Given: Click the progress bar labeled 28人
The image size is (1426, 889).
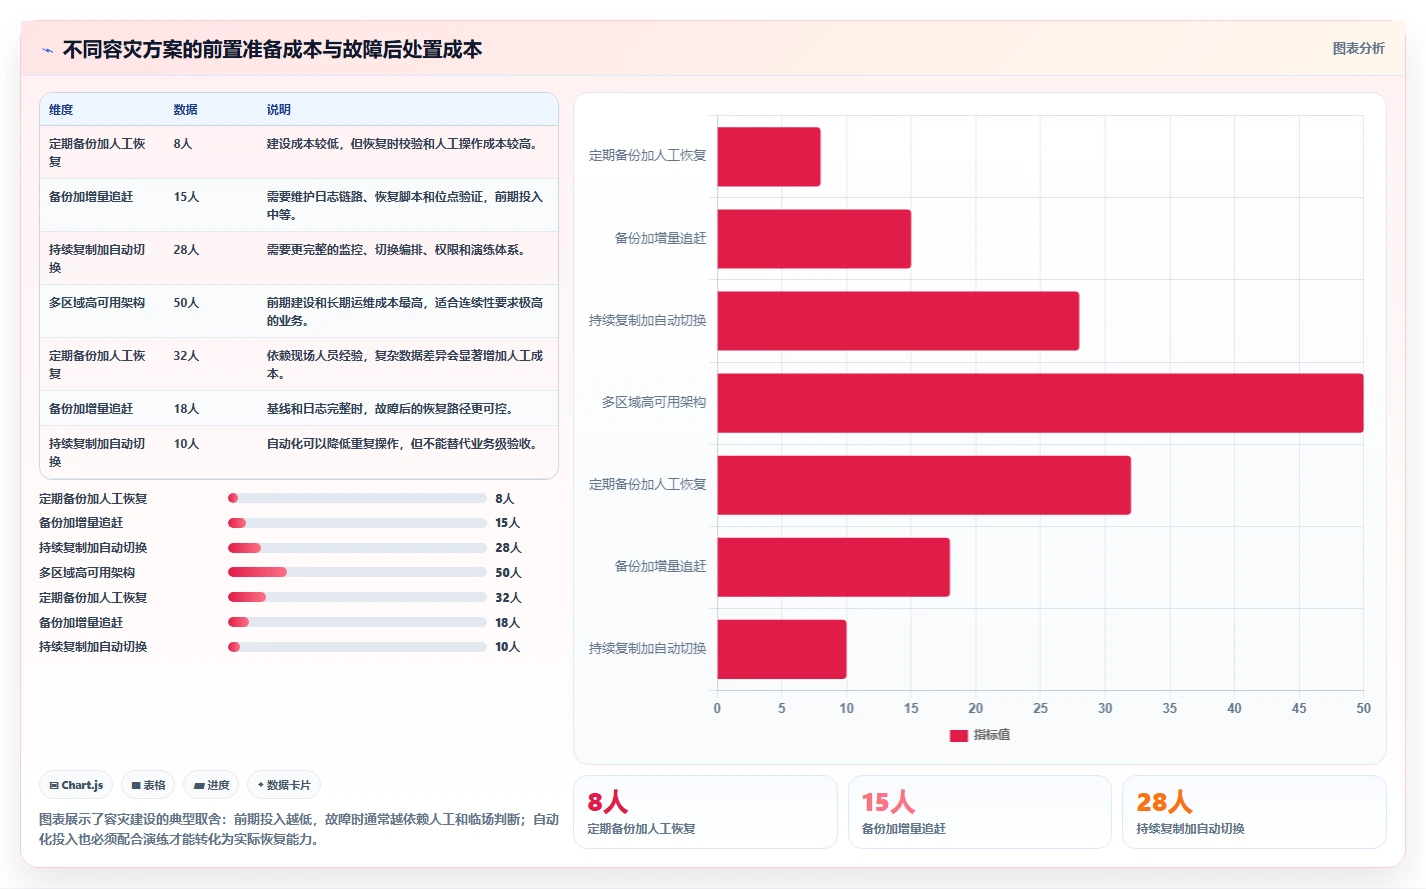Looking at the screenshot, I should [x=357, y=548].
